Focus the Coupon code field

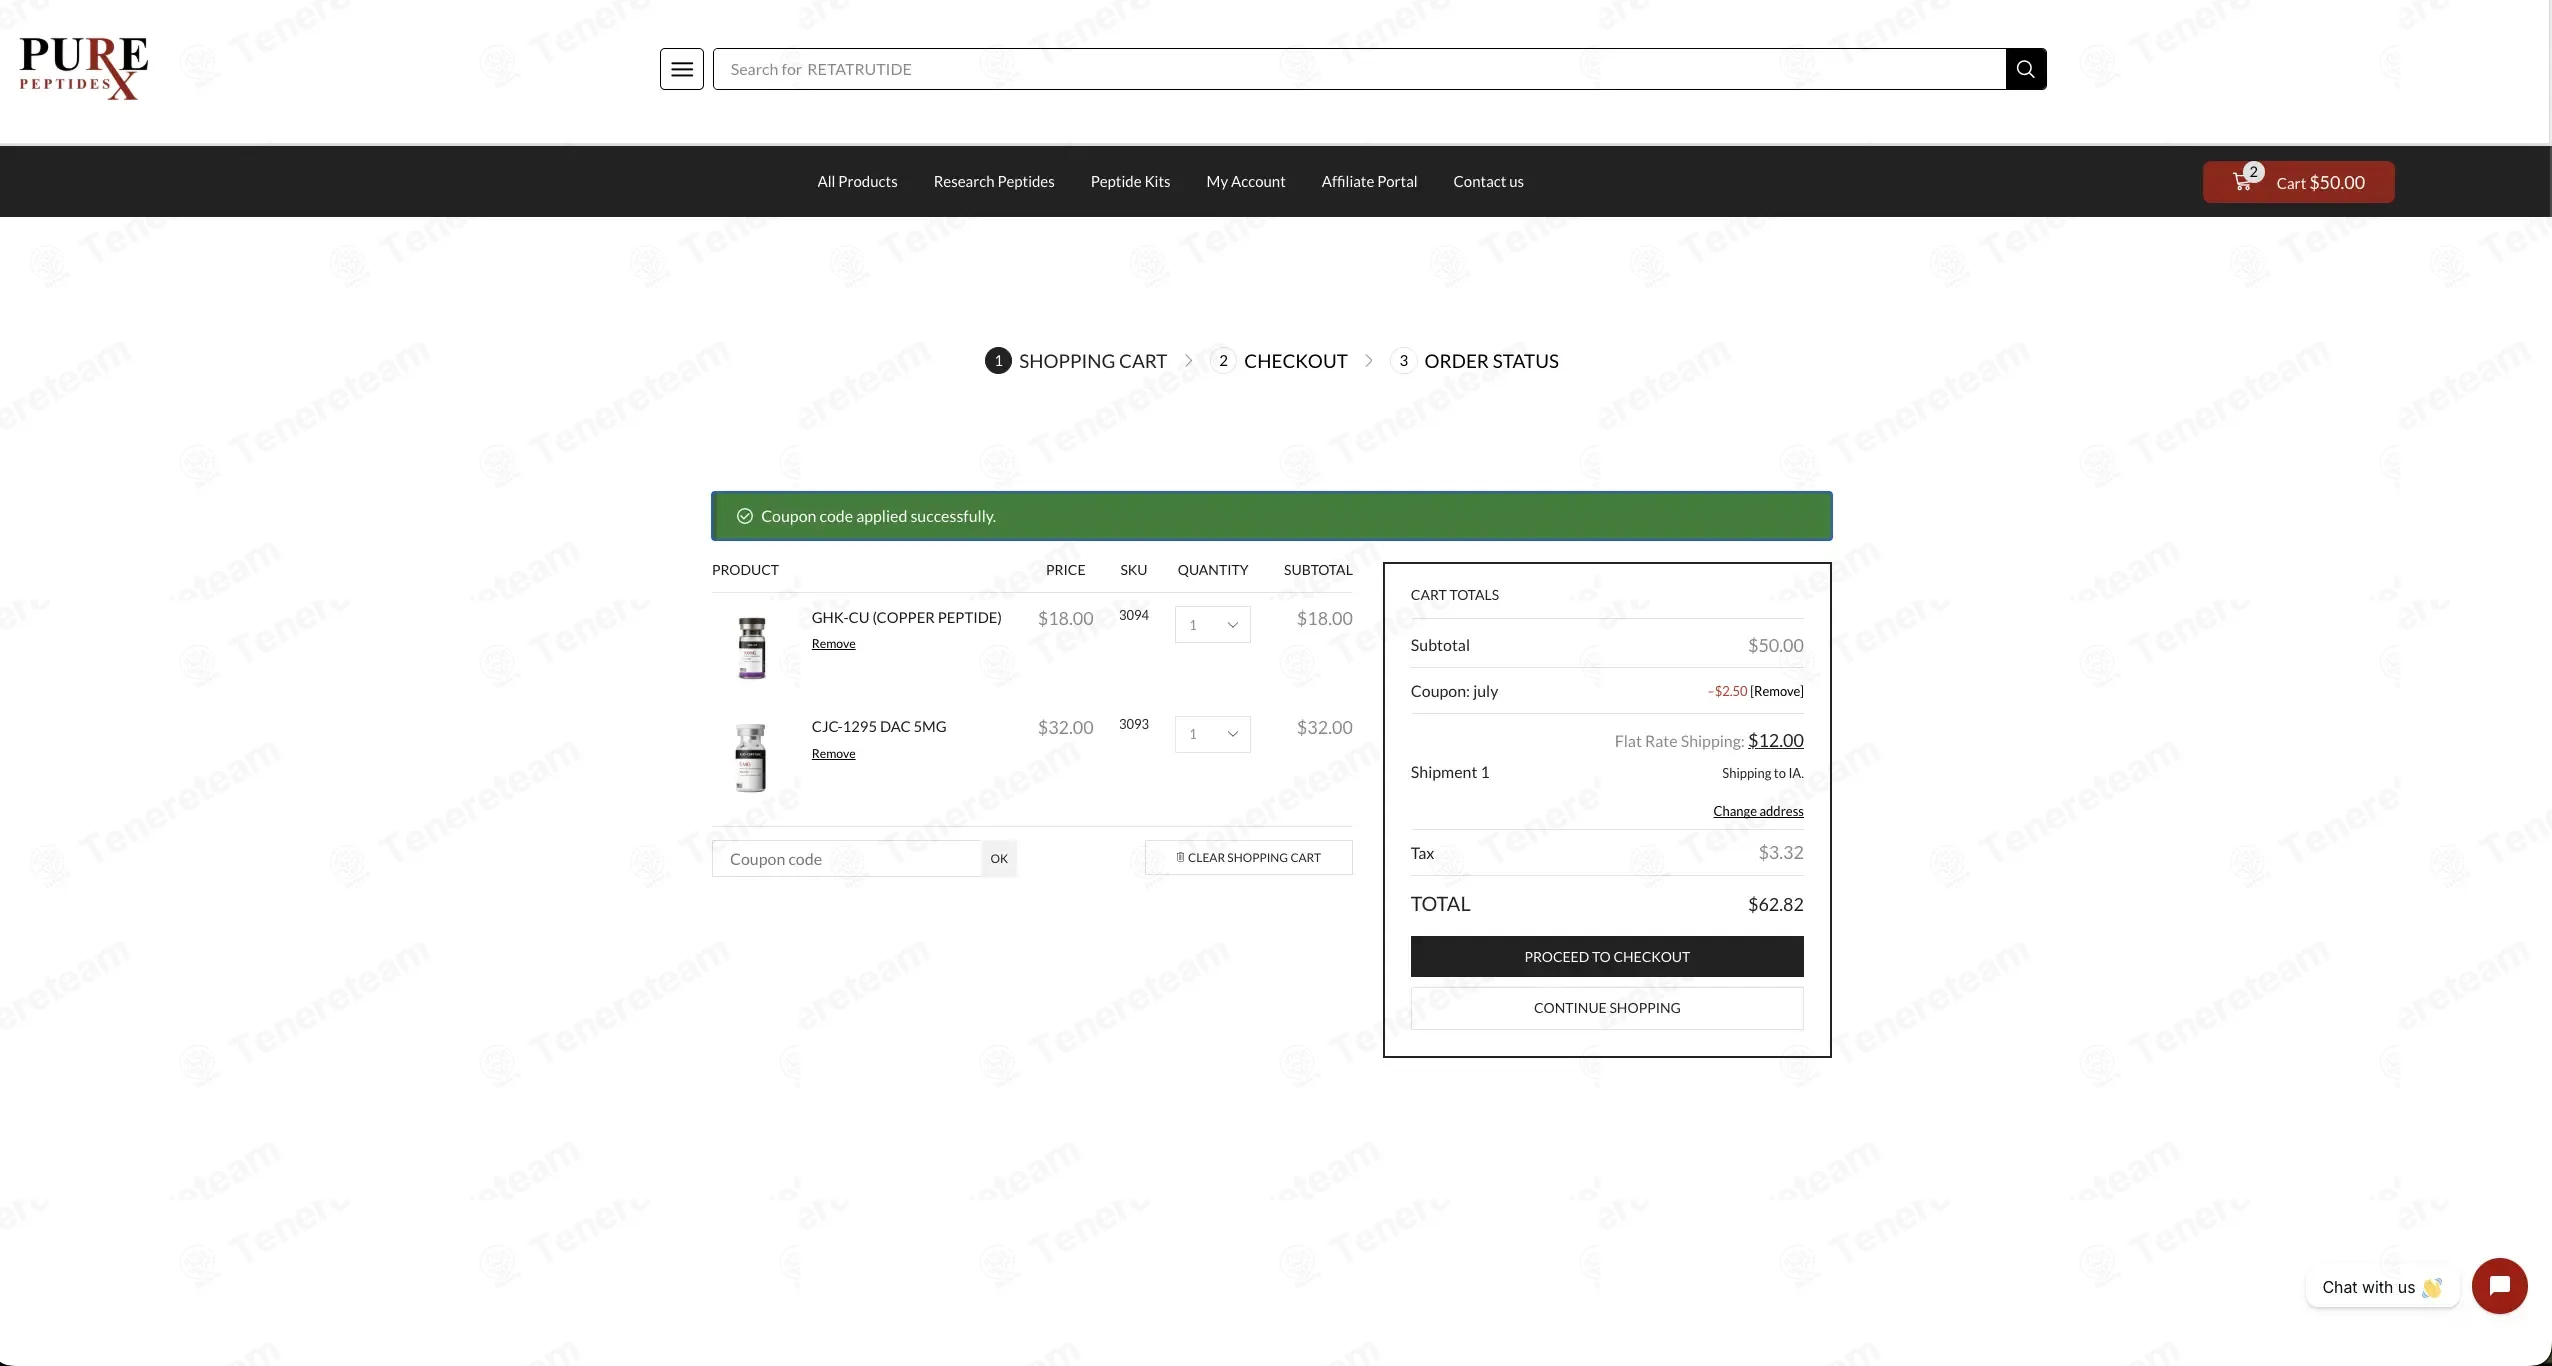coord(847,859)
